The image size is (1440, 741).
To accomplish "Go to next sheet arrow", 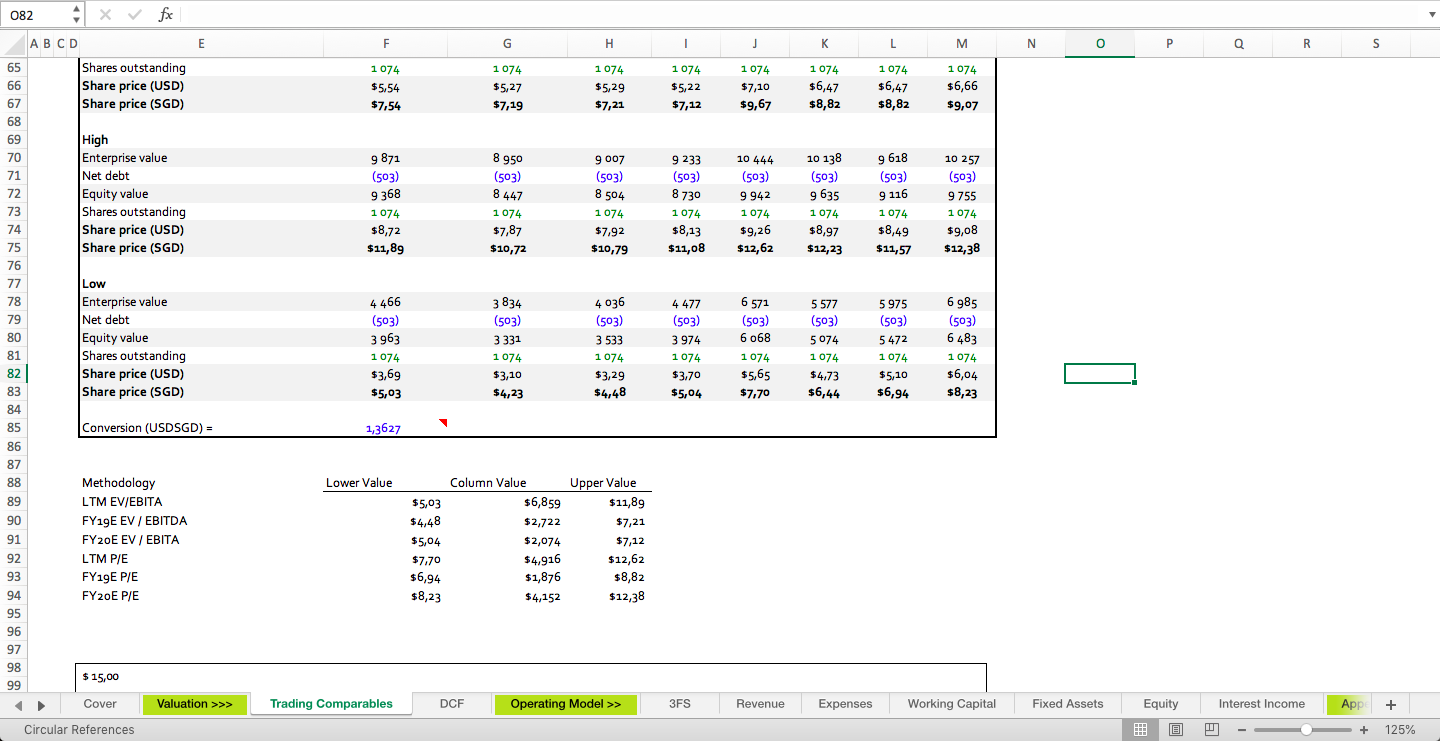I will 41,704.
